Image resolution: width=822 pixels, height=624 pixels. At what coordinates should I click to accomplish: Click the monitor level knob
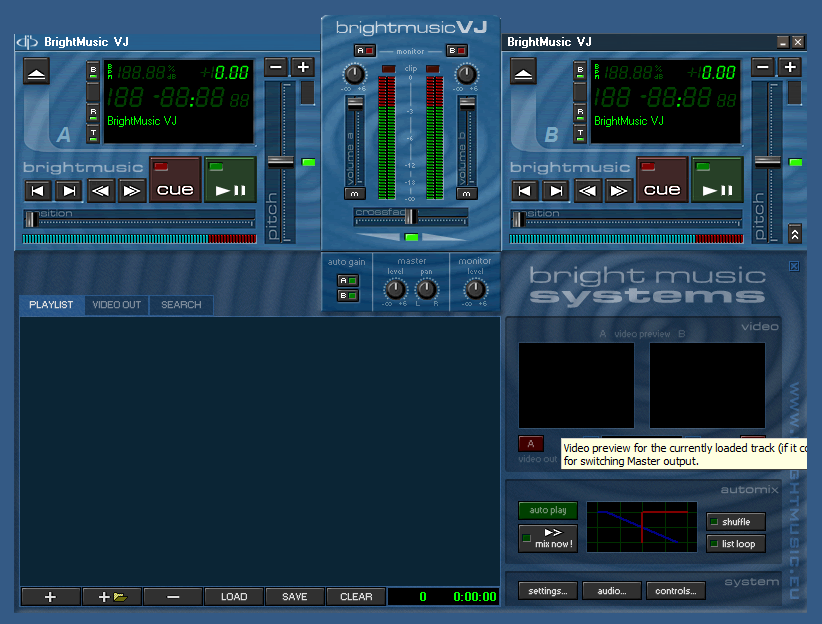(475, 289)
